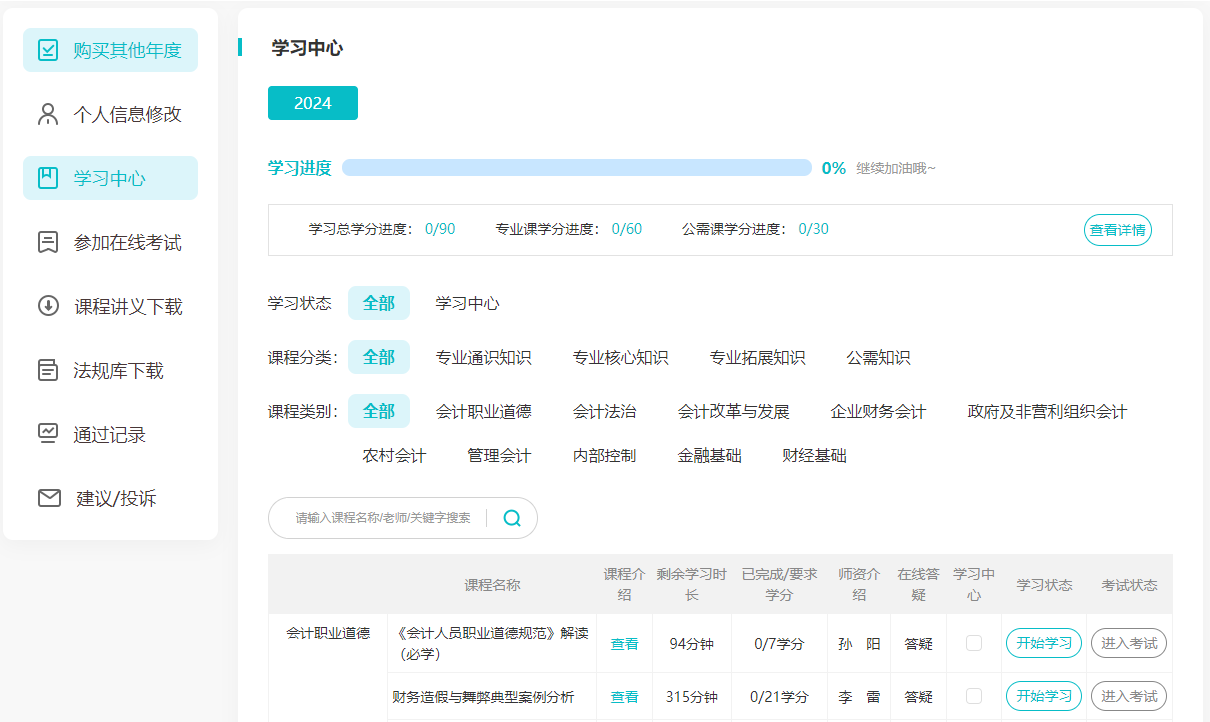The height and width of the screenshot is (722, 1210).
Task: Click the 学习进度 progress bar
Action: click(576, 167)
